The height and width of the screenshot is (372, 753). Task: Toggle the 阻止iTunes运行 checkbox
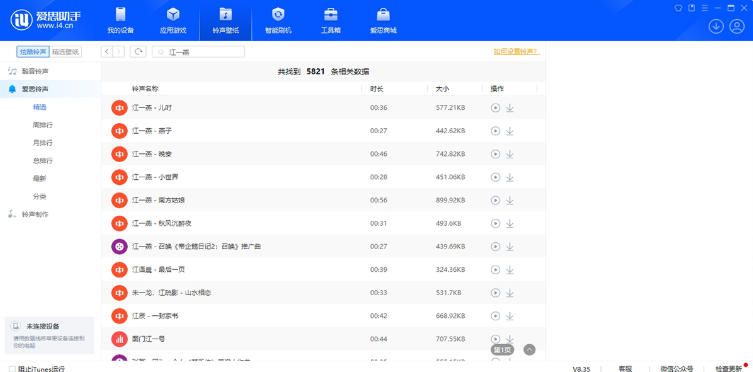(x=12, y=369)
